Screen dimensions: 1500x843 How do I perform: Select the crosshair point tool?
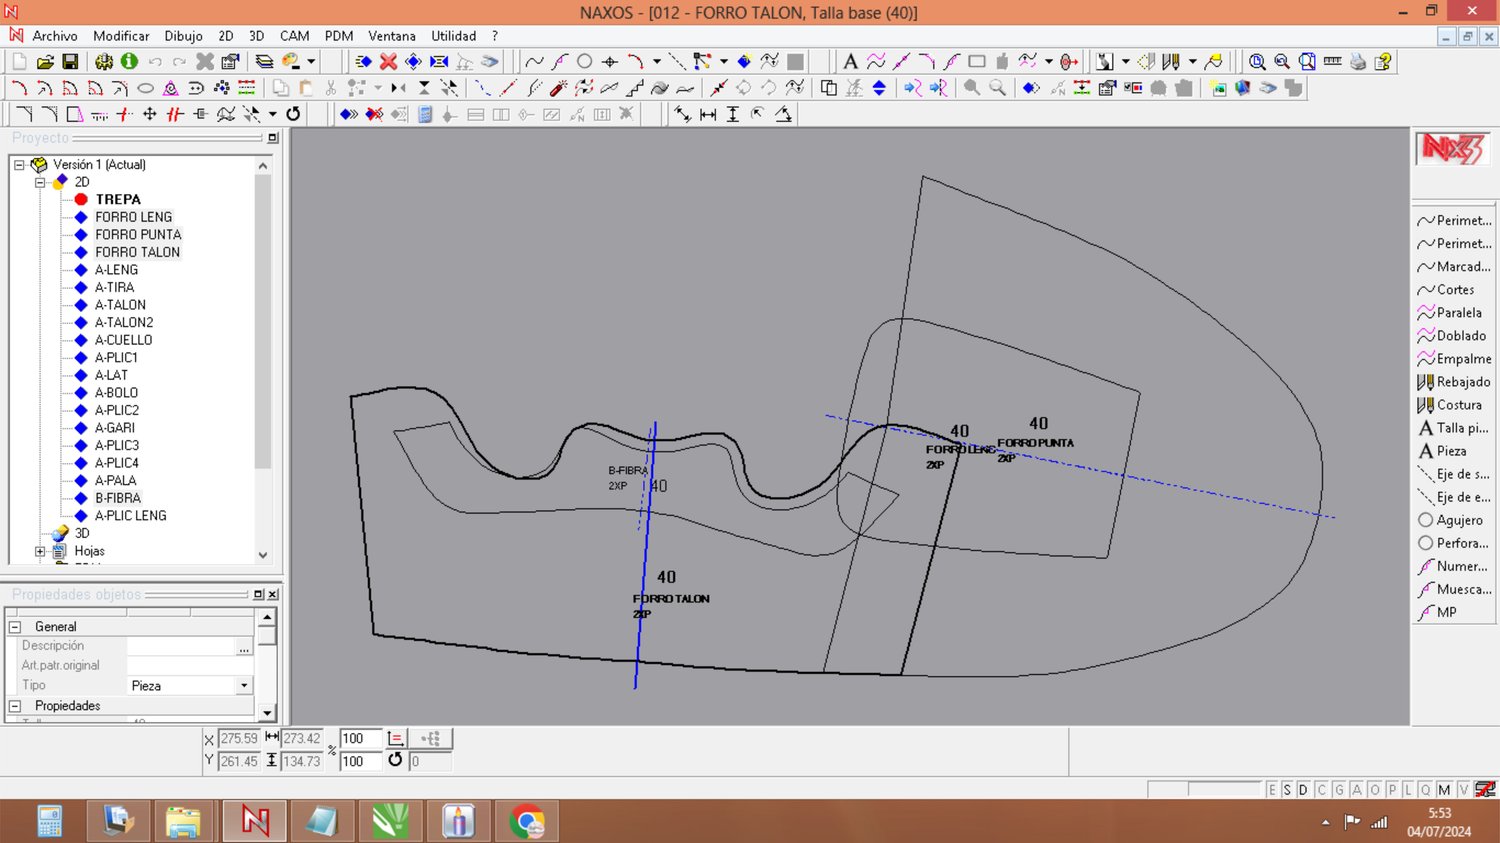610,62
